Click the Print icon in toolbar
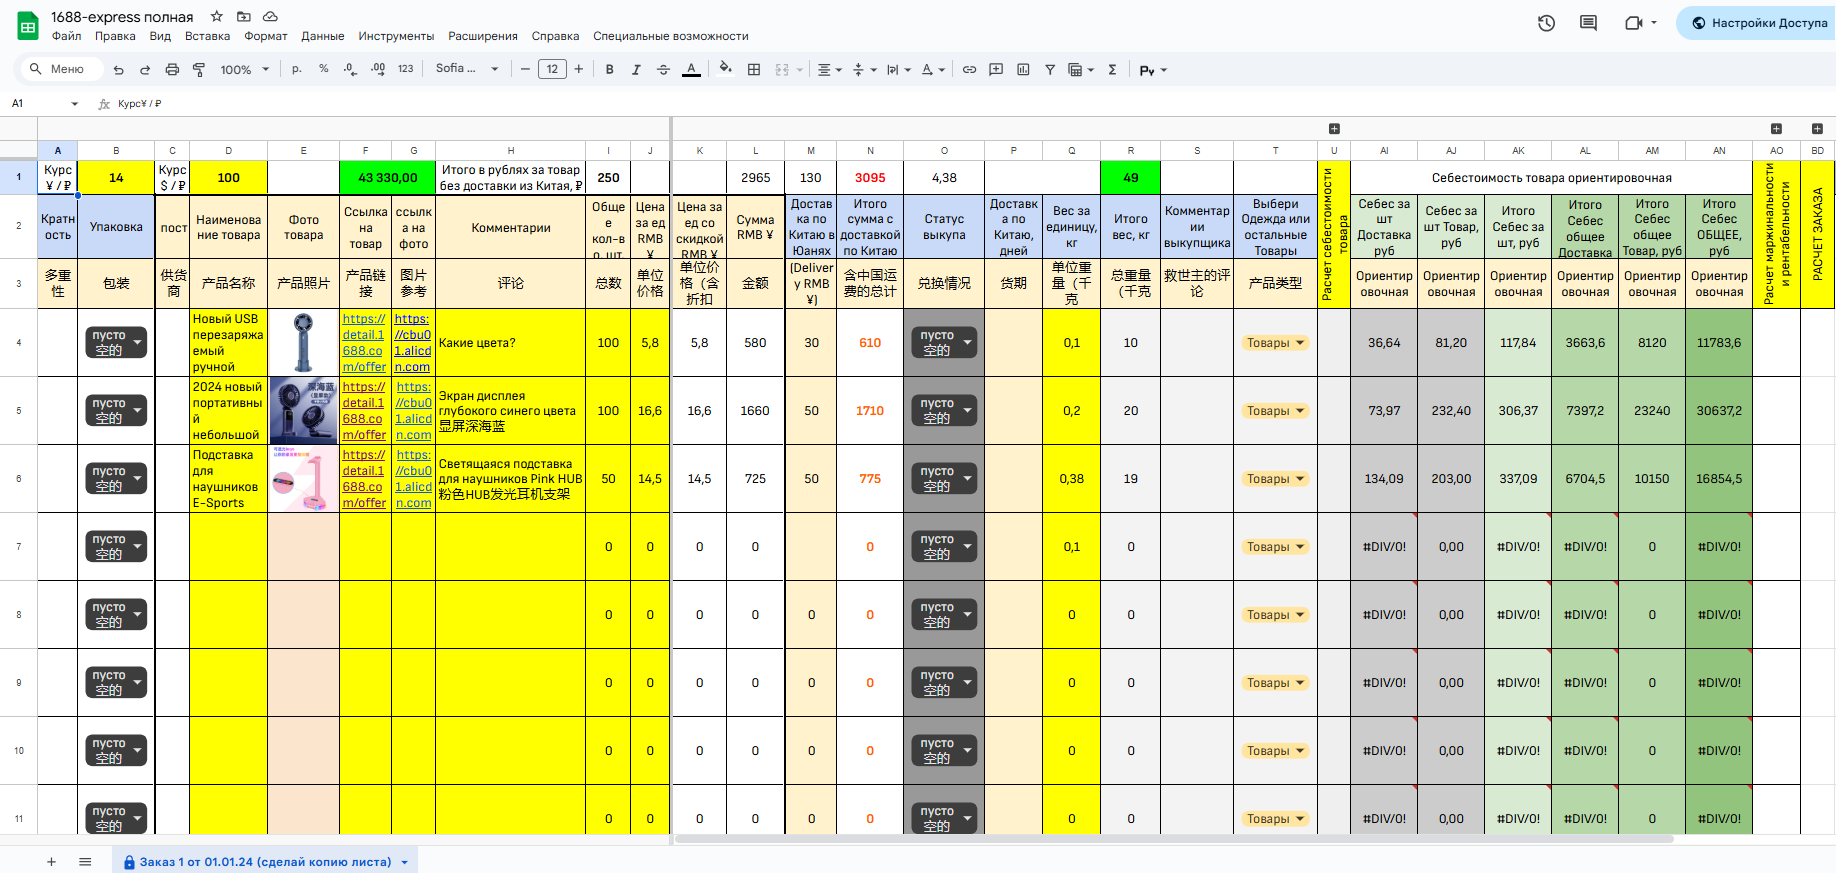The height and width of the screenshot is (873, 1836). (x=172, y=69)
